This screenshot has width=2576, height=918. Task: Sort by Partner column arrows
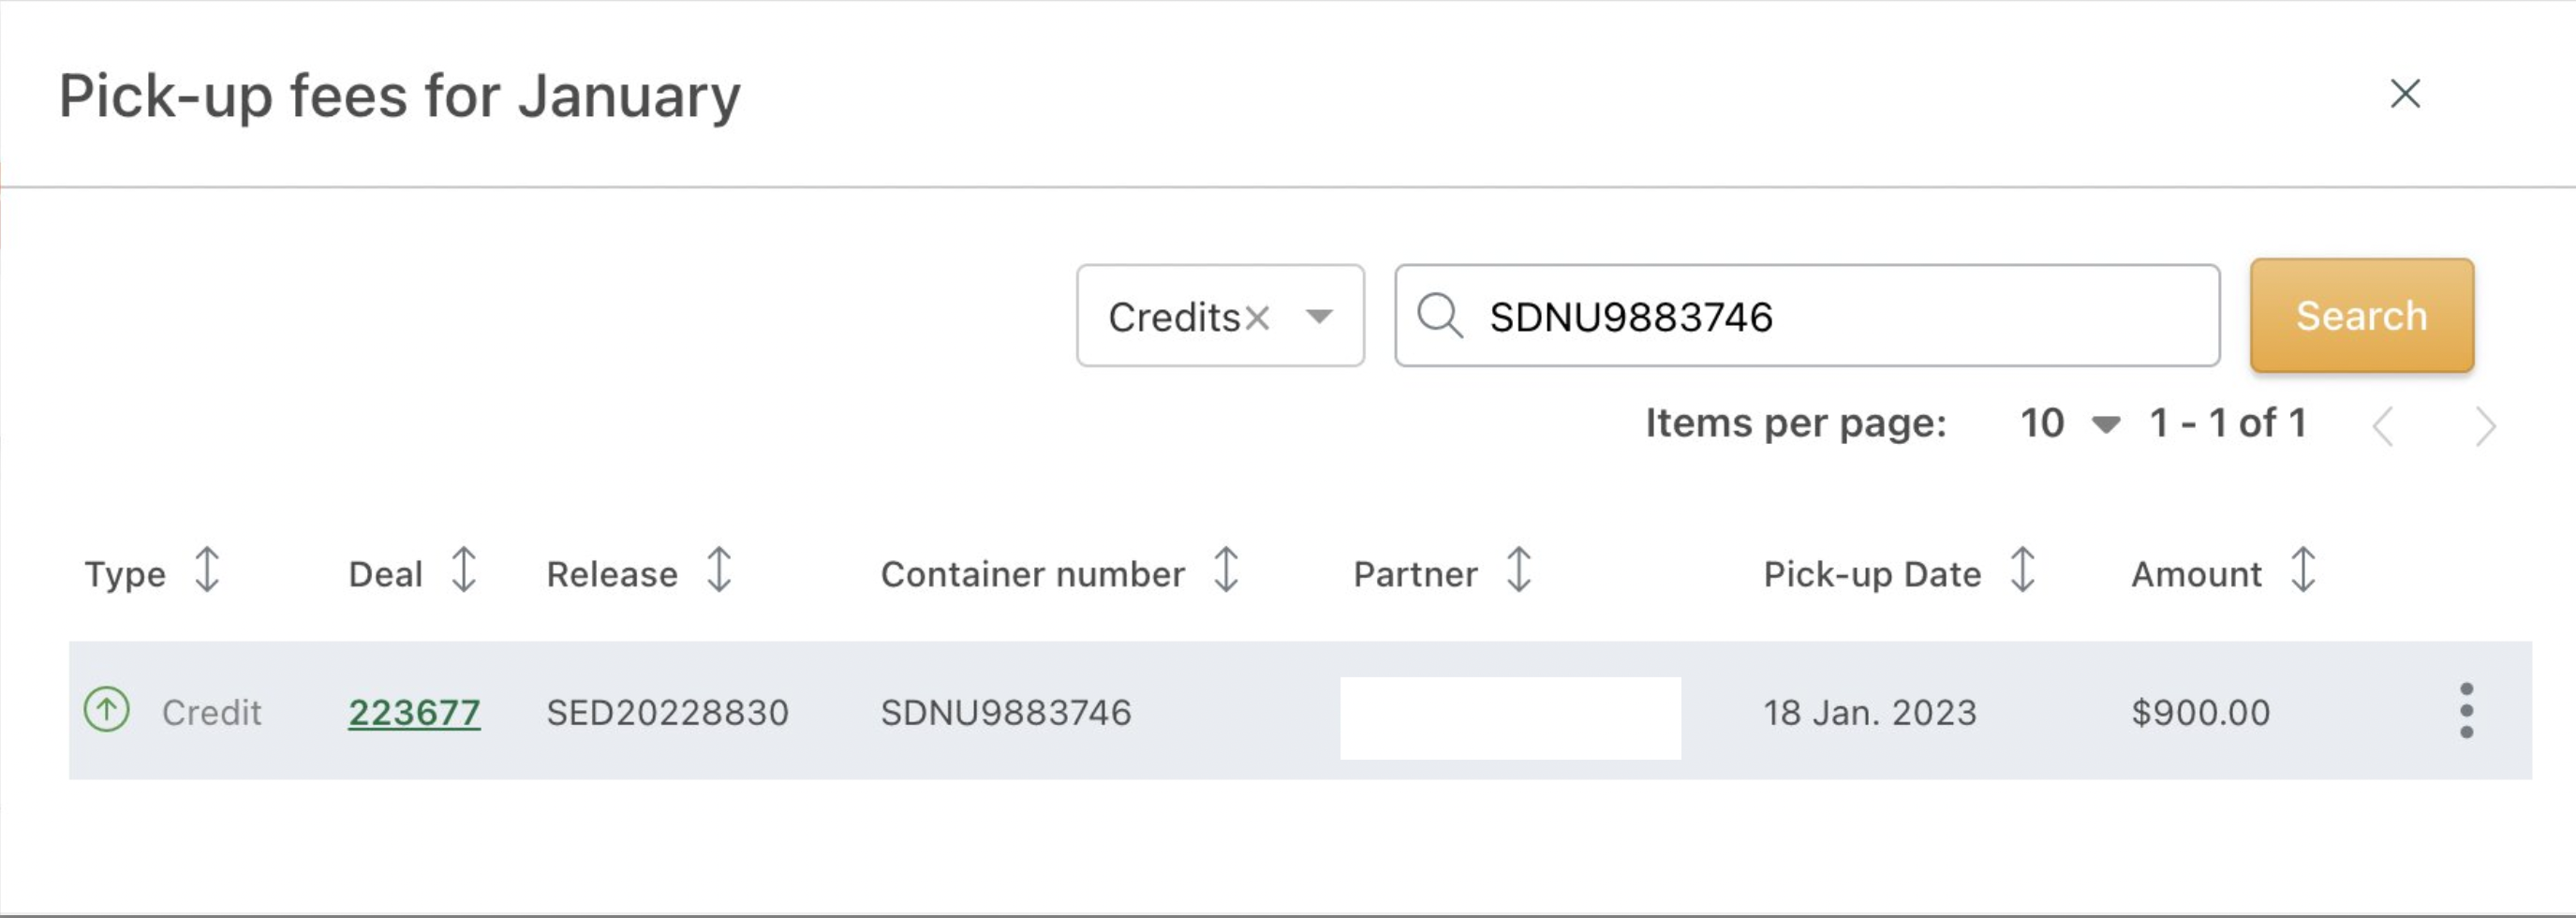tap(1519, 570)
